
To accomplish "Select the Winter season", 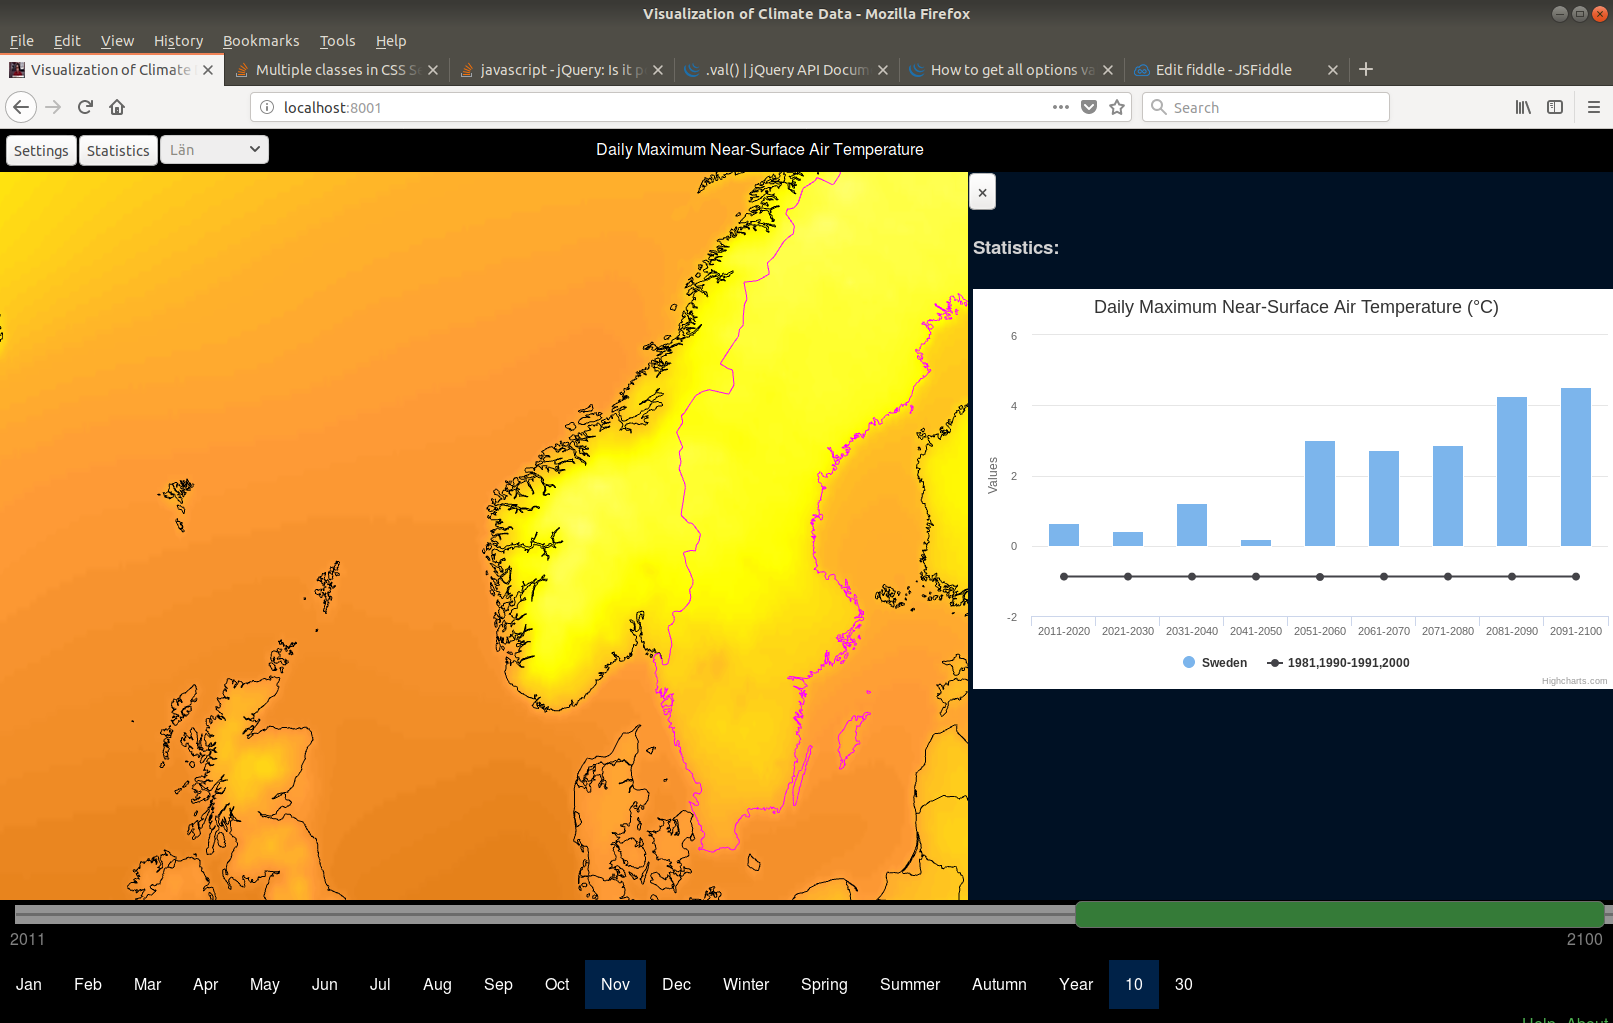I will [x=746, y=984].
